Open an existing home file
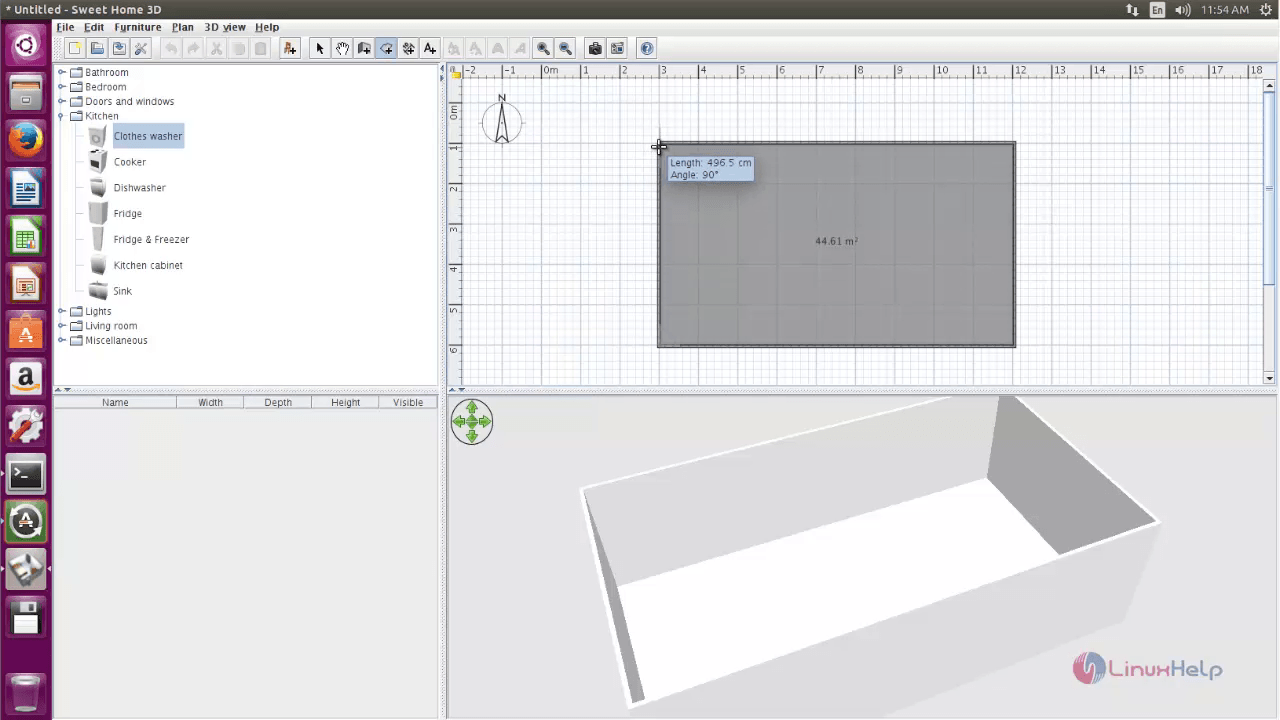This screenshot has width=1280, height=720. tap(97, 48)
